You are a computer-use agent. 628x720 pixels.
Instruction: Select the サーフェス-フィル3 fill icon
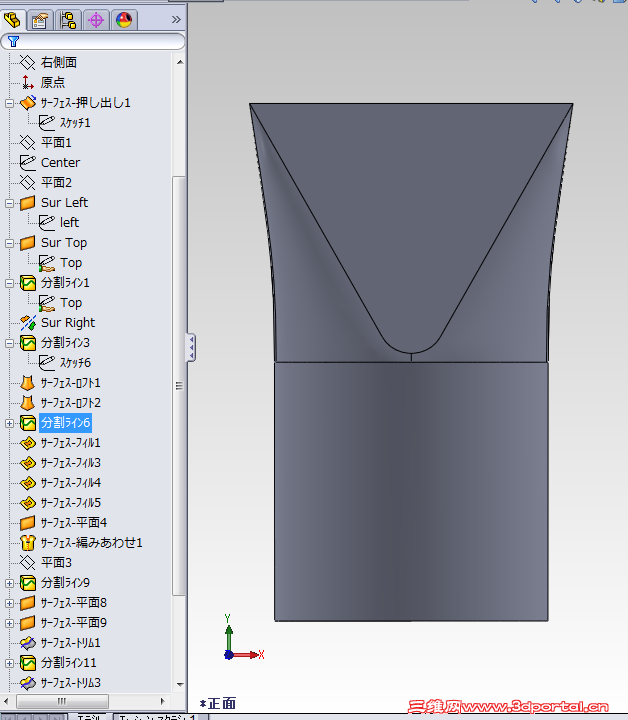point(28,463)
